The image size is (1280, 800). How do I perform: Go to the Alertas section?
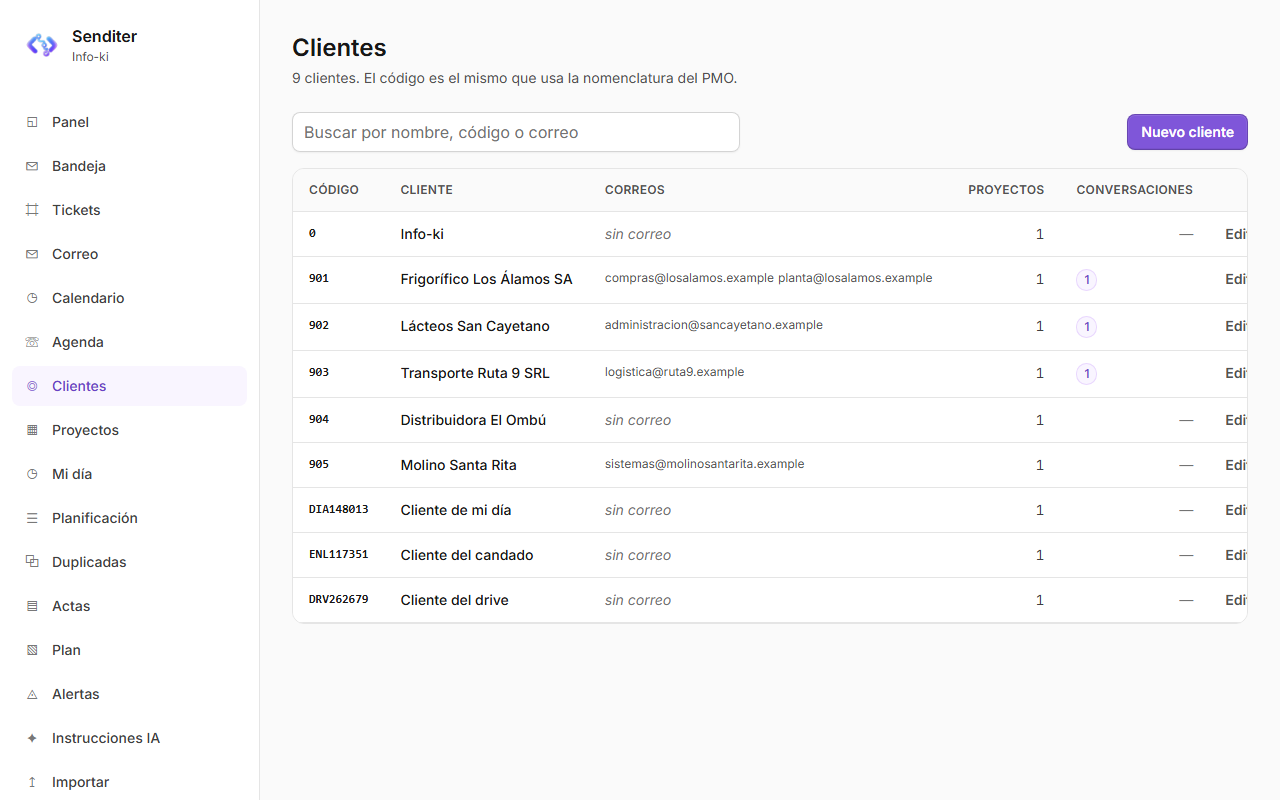pyautogui.click(x=129, y=694)
